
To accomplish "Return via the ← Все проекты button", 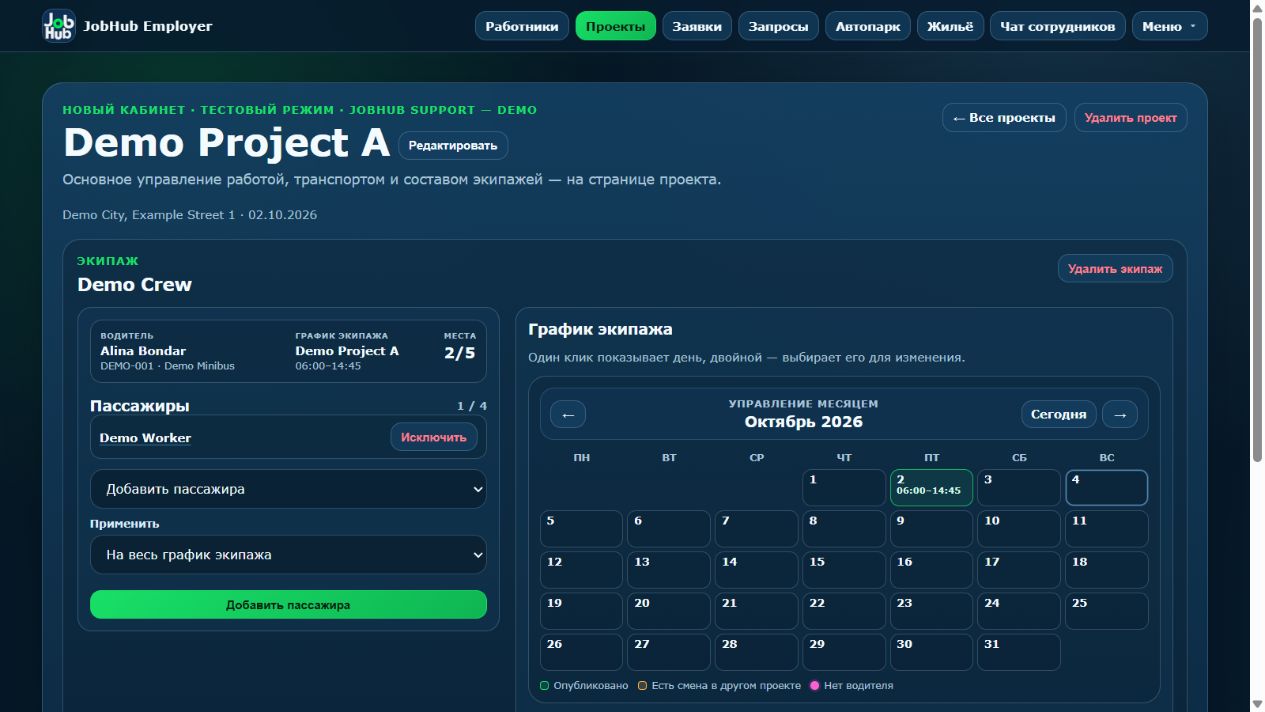I will coord(1004,118).
